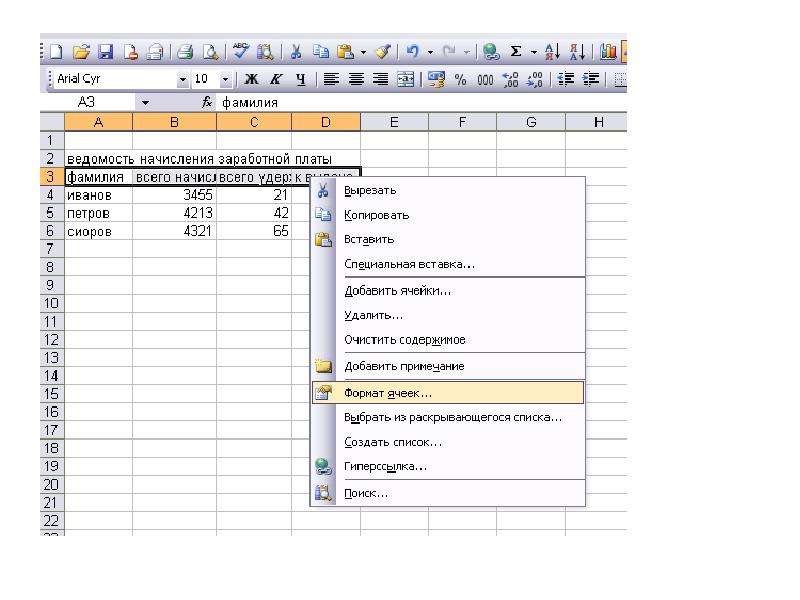Viewport: 800px width, 600px height.
Task: Toggle italic К formatting
Action: tap(276, 79)
